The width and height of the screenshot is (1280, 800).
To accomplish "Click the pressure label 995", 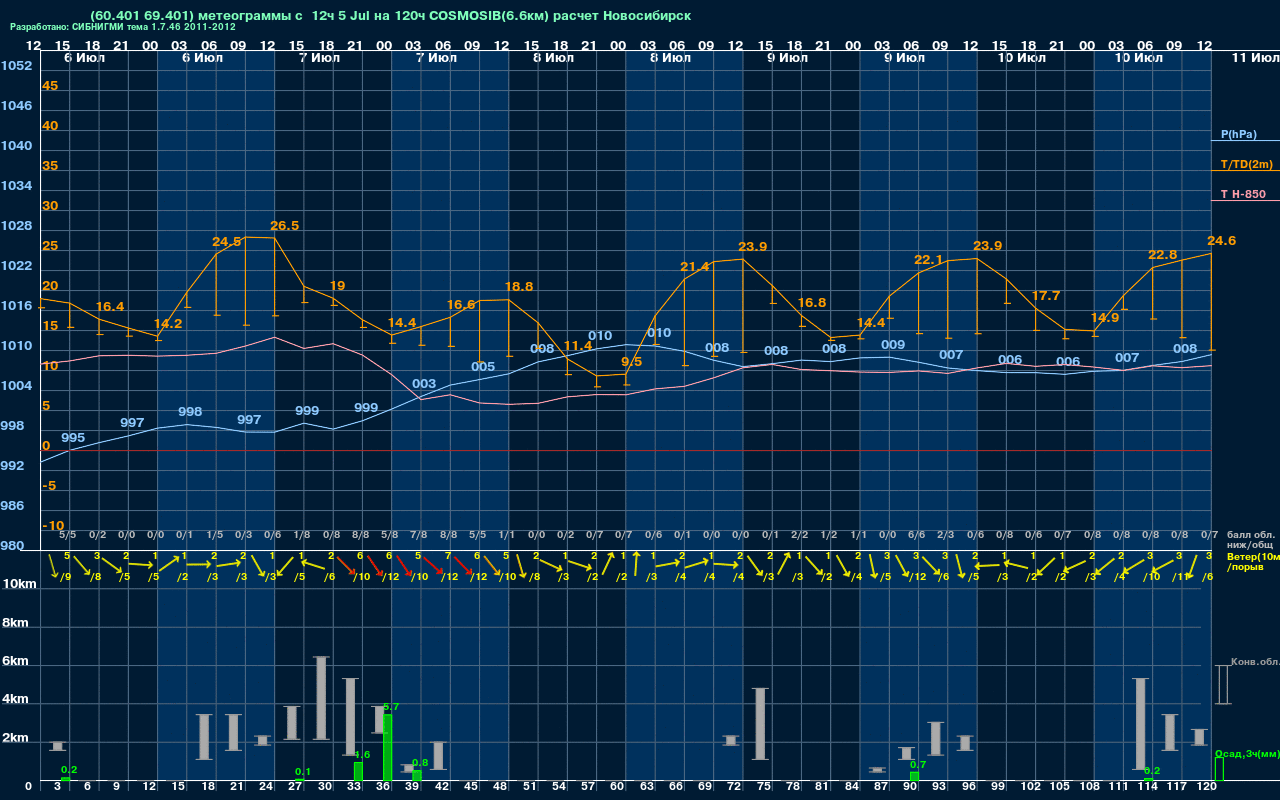I will click(73, 438).
